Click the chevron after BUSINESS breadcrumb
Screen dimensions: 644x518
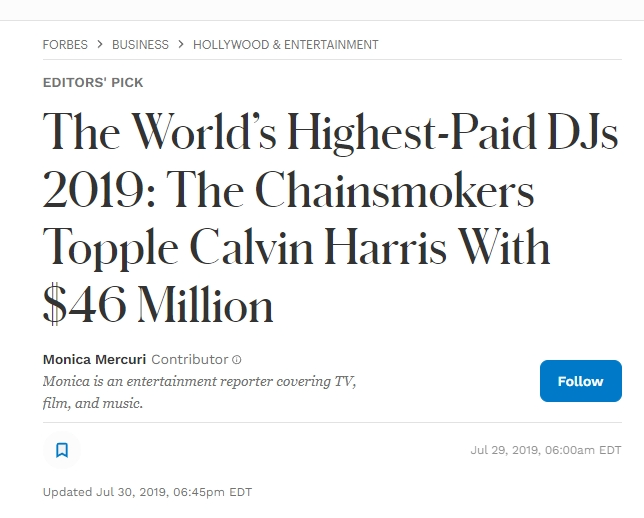tap(181, 44)
